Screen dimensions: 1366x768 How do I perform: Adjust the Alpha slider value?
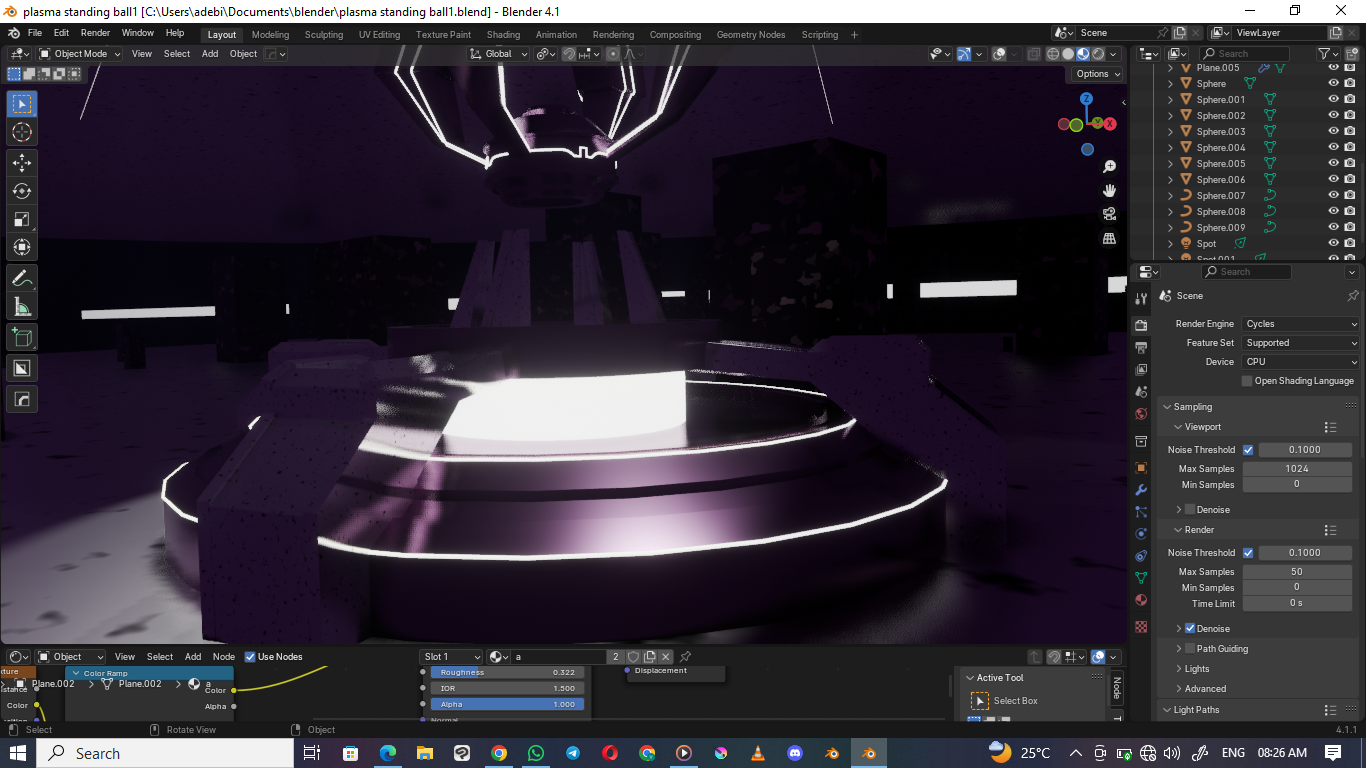coord(505,704)
